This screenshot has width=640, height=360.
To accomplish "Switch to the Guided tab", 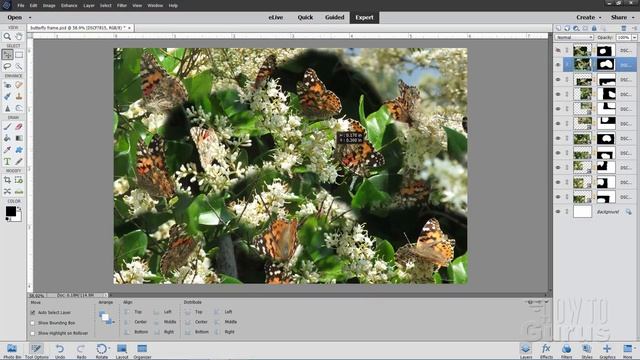I will click(335, 18).
